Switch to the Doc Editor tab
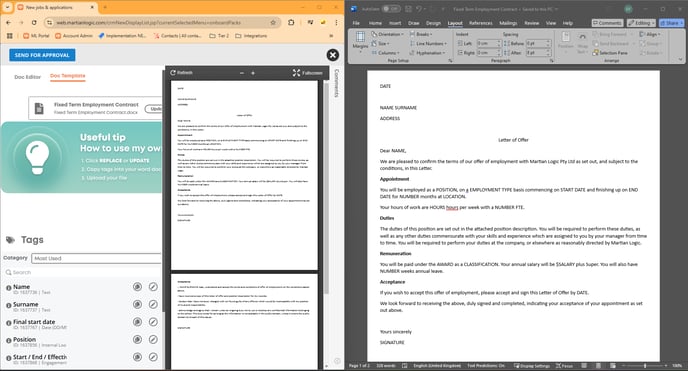The width and height of the screenshot is (688, 371). [x=27, y=77]
